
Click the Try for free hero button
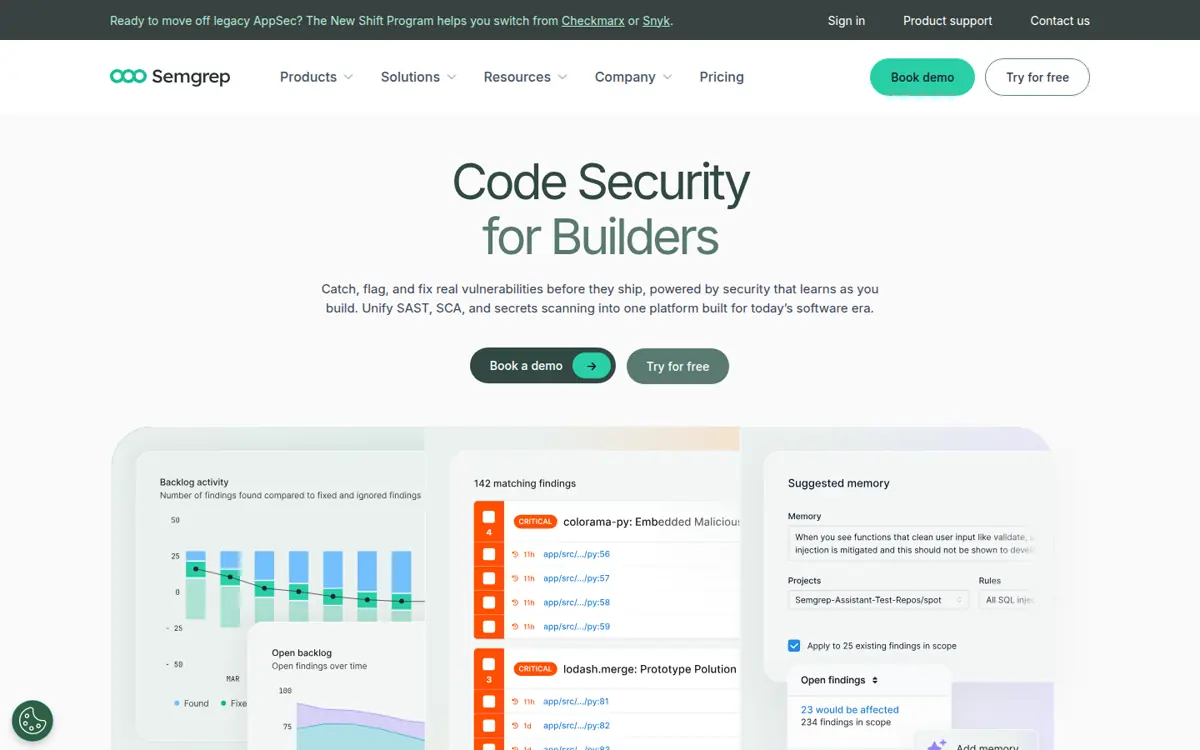click(678, 366)
